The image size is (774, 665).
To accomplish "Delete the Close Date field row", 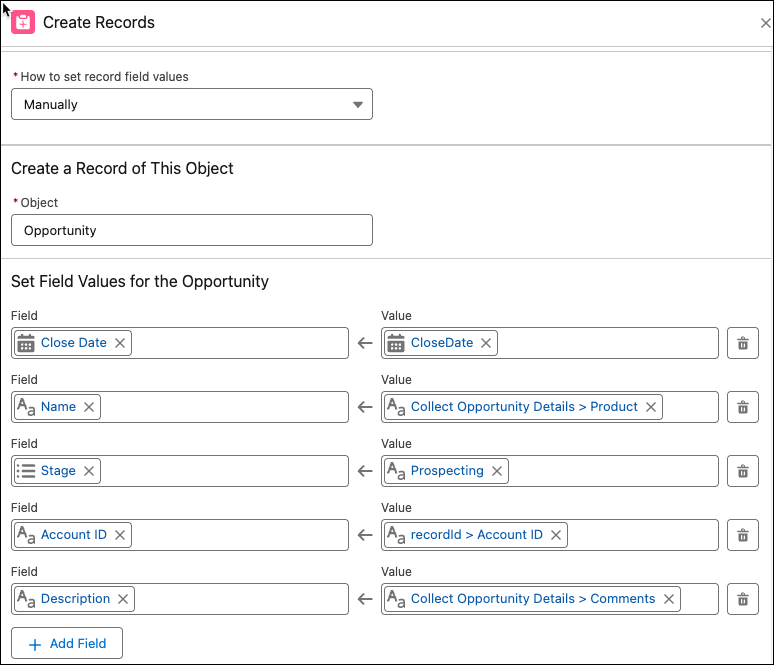I will pos(742,343).
